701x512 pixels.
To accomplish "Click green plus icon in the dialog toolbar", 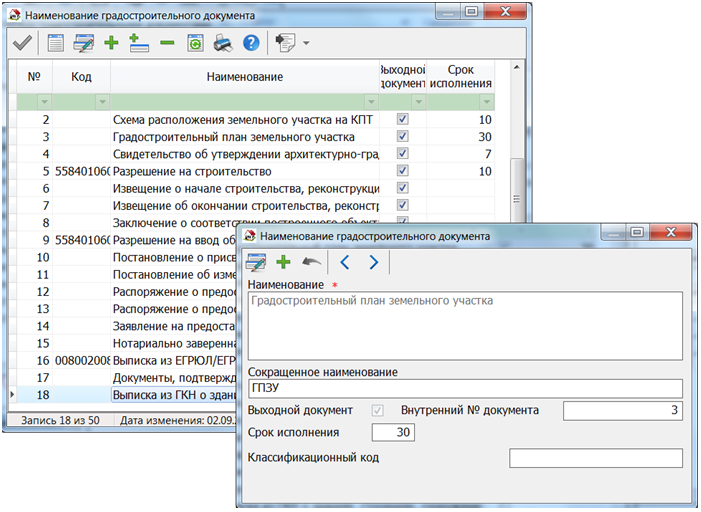I will [283, 262].
